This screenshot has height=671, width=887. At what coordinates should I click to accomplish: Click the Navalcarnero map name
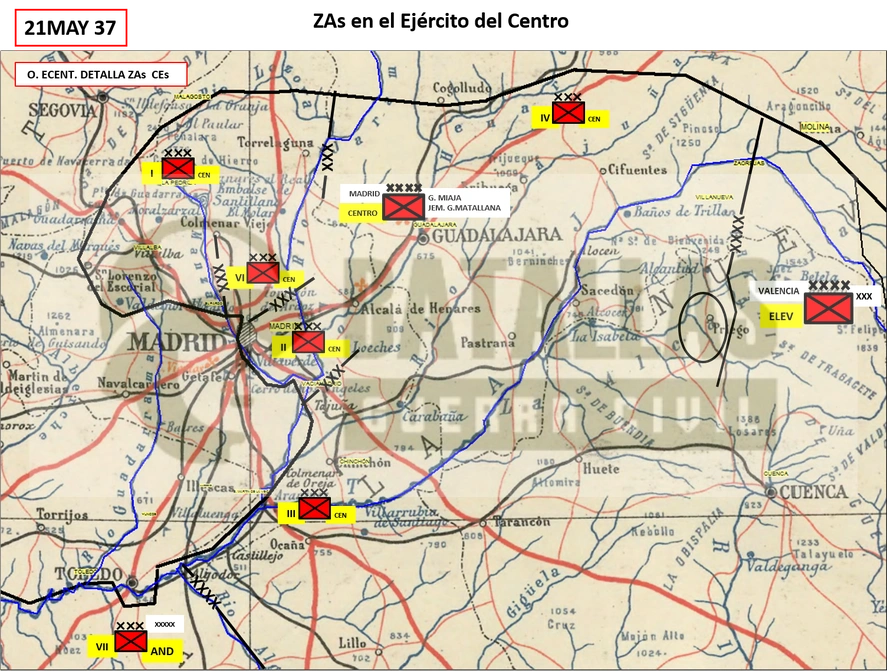(x=139, y=384)
